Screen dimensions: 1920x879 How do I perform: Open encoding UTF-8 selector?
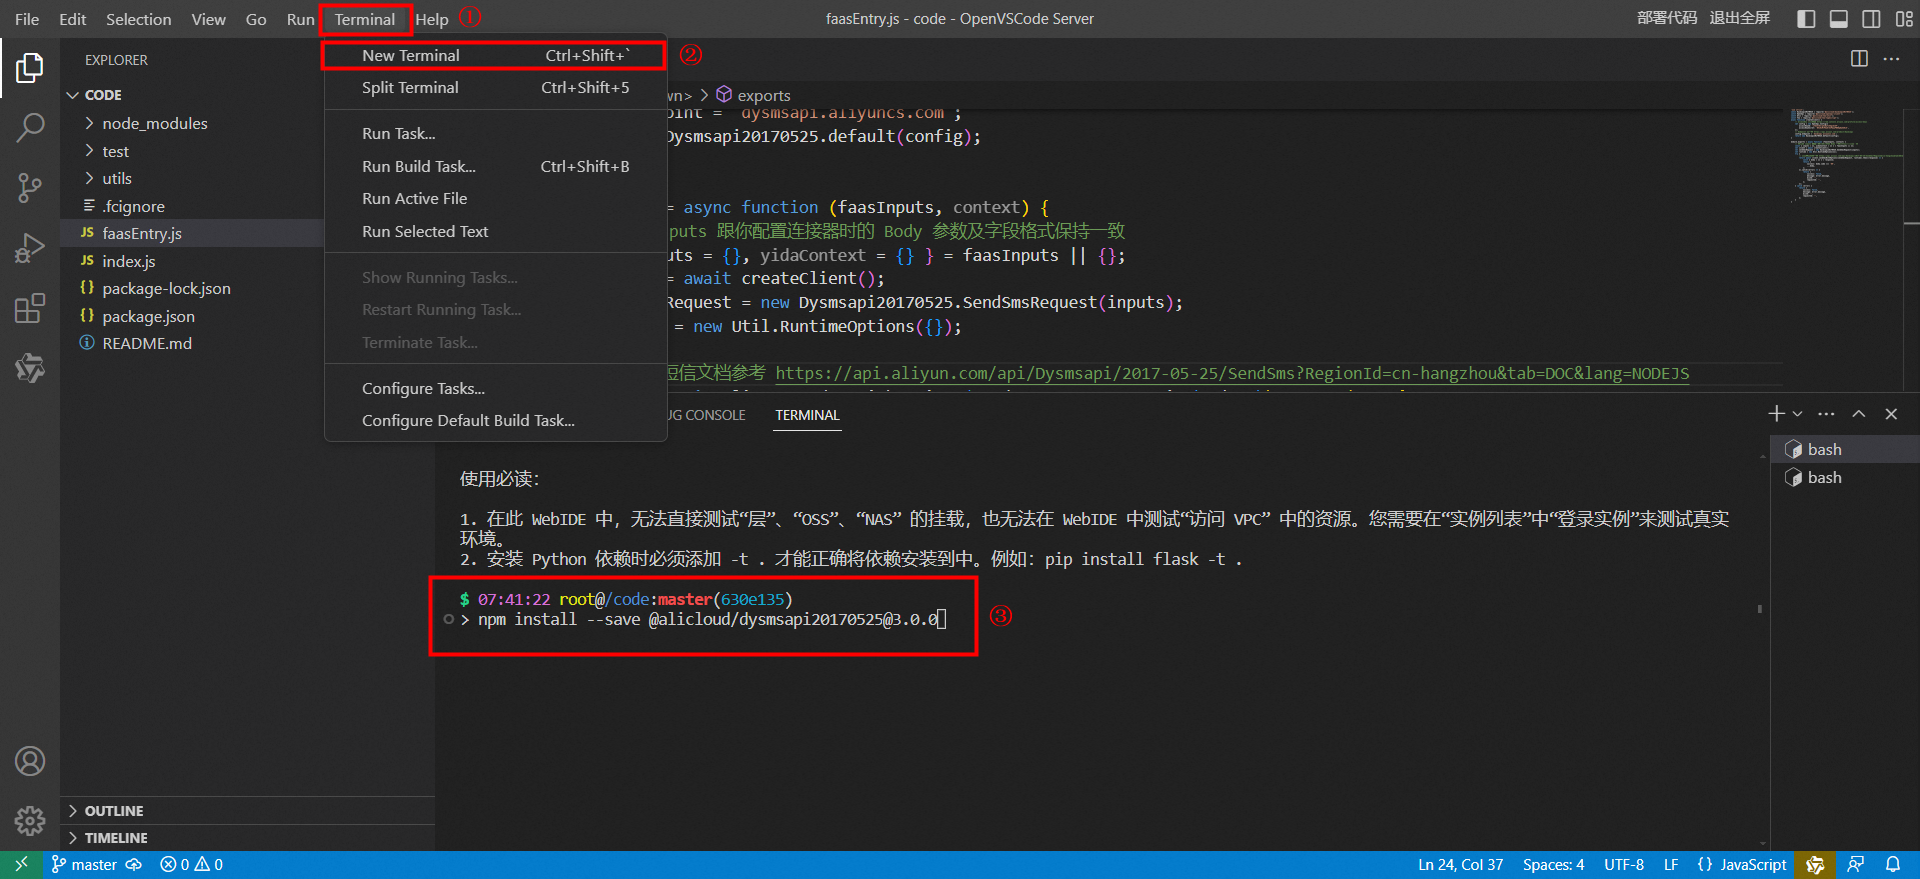click(x=1624, y=865)
